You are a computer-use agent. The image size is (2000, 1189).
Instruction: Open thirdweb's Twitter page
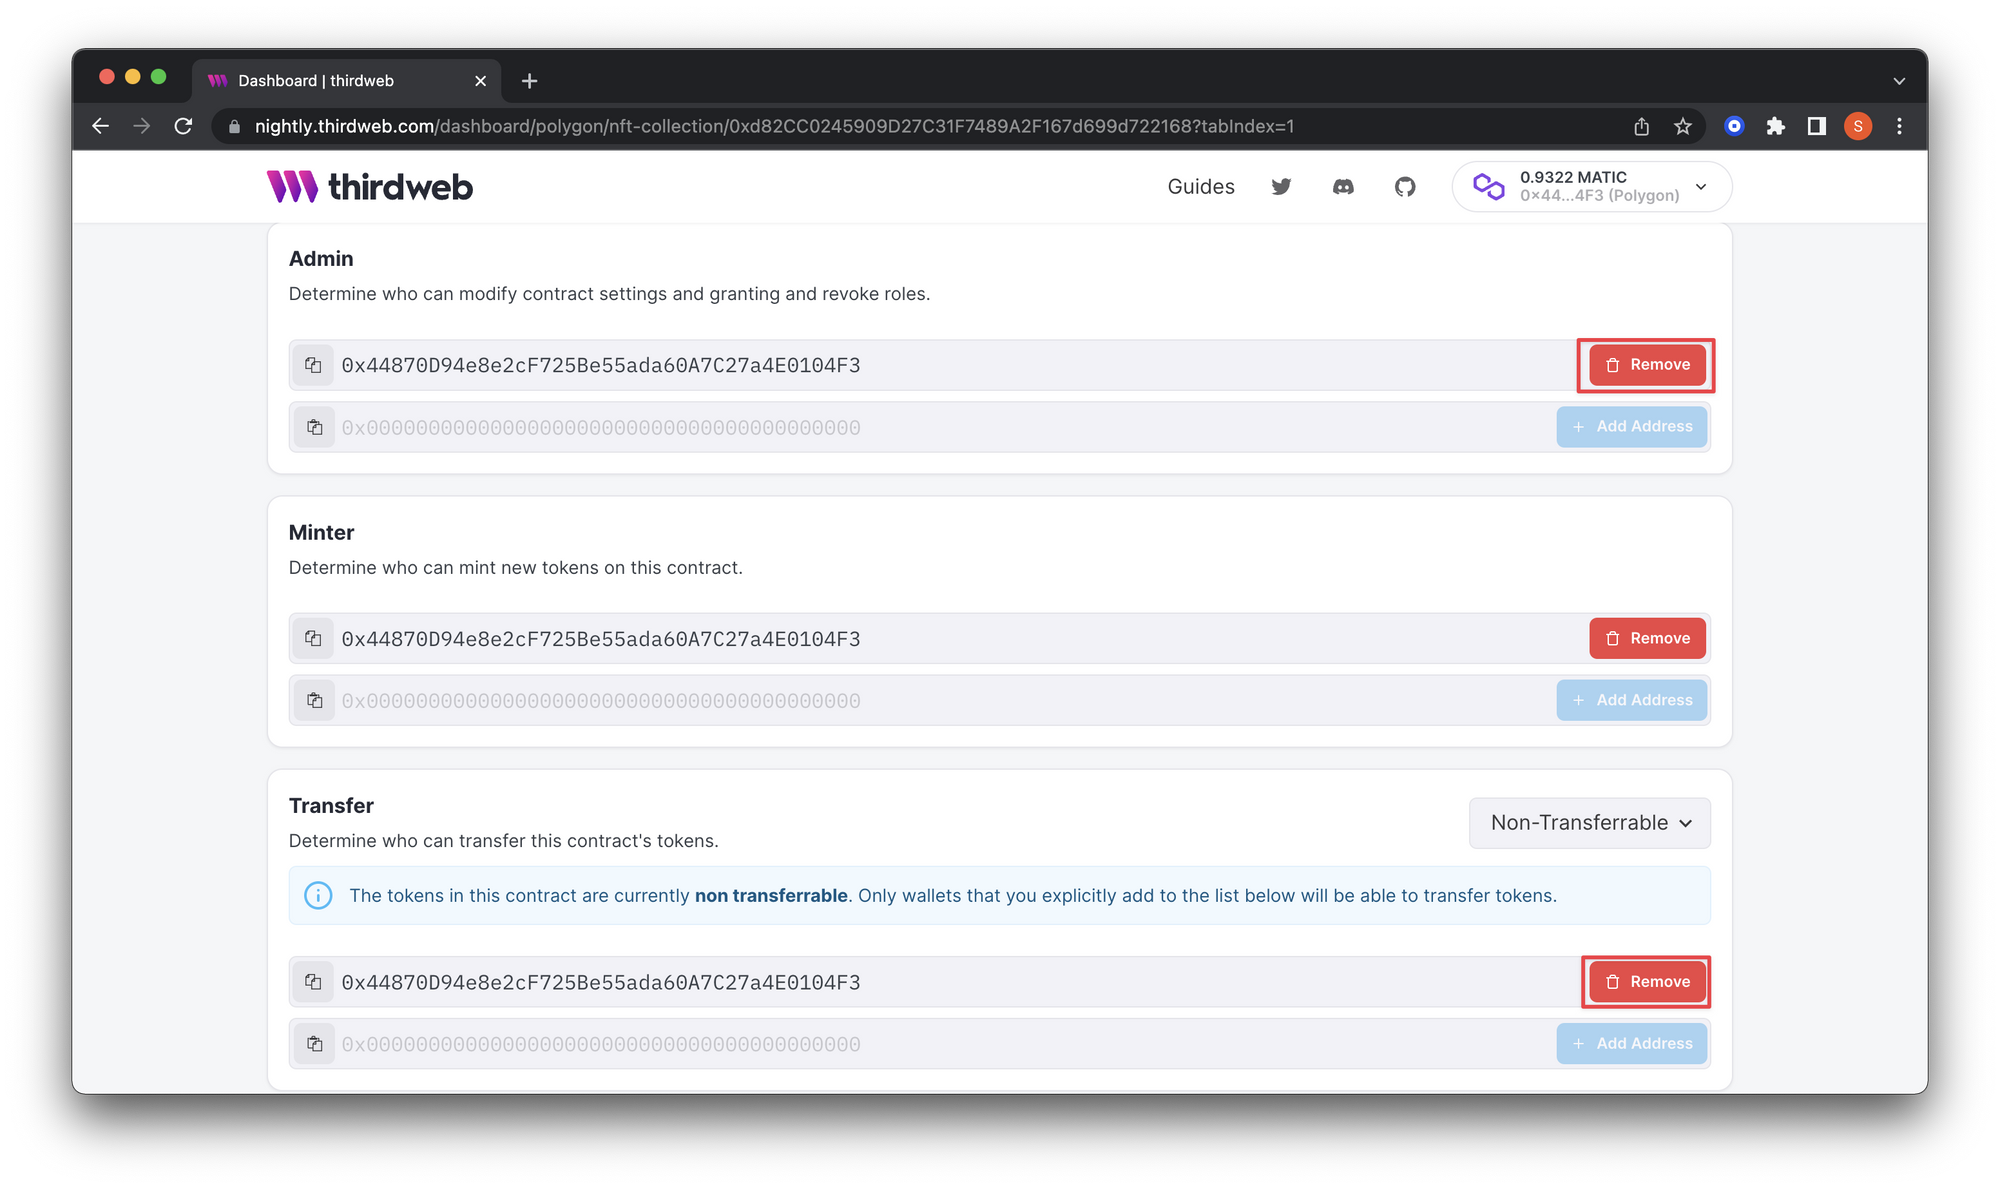1281,187
